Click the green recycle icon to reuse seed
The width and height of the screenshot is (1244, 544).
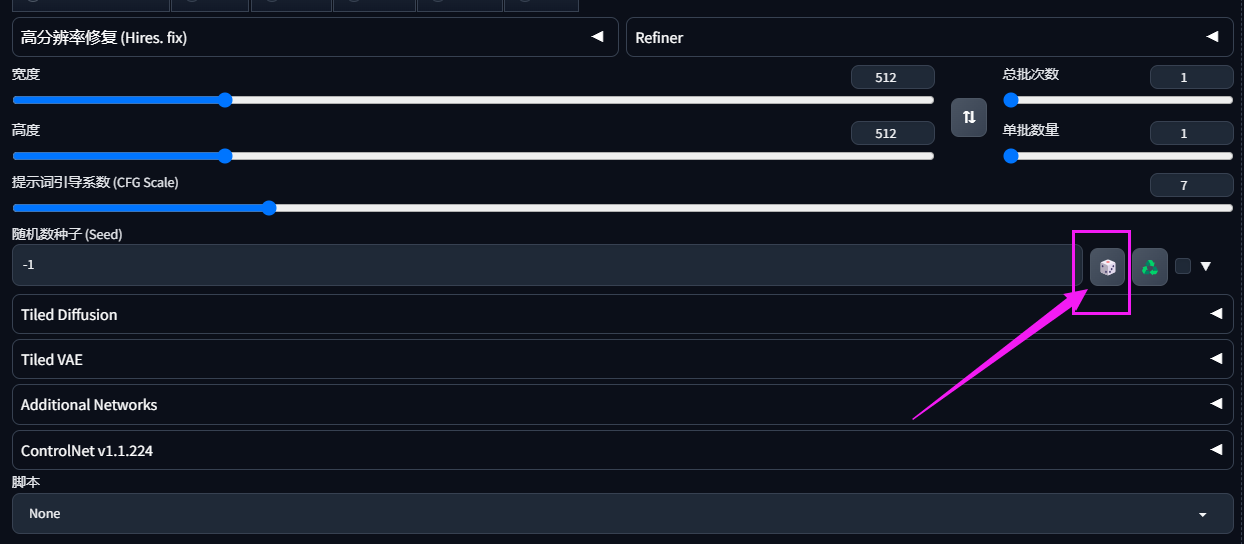click(x=1150, y=267)
